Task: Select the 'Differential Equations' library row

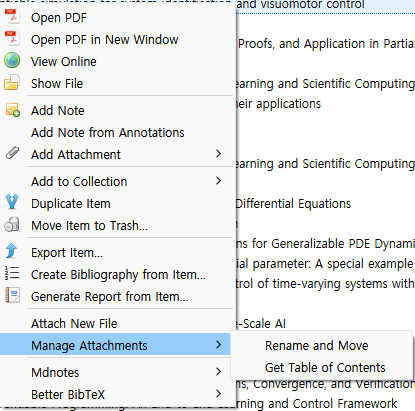Action: tap(326, 204)
